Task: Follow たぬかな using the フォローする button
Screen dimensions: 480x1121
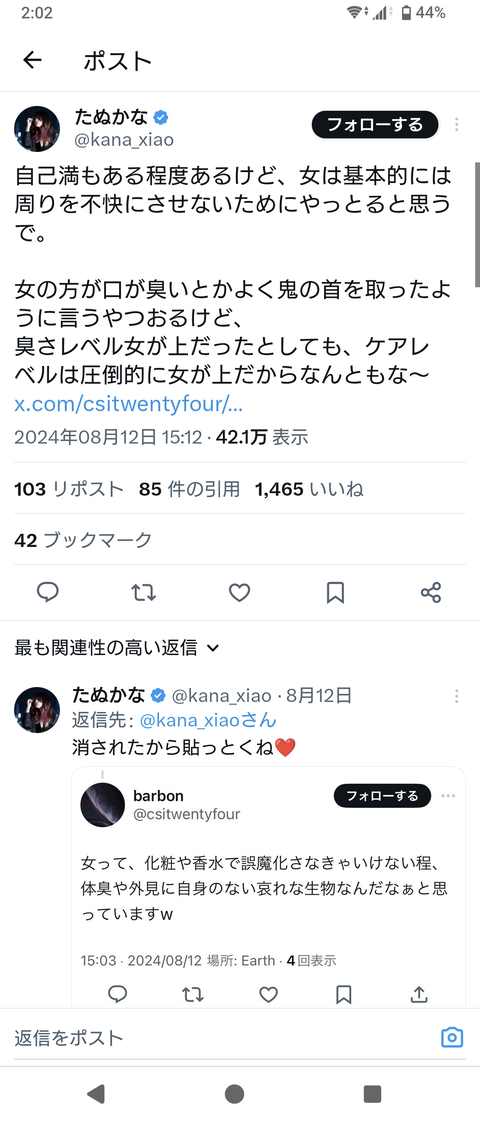Action: click(x=375, y=125)
